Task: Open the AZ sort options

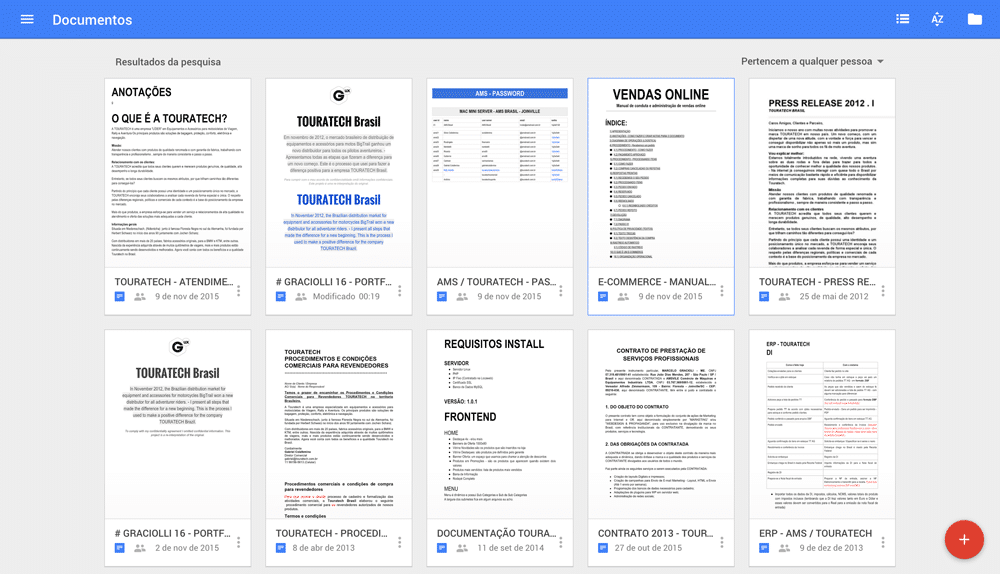Action: (x=937, y=19)
